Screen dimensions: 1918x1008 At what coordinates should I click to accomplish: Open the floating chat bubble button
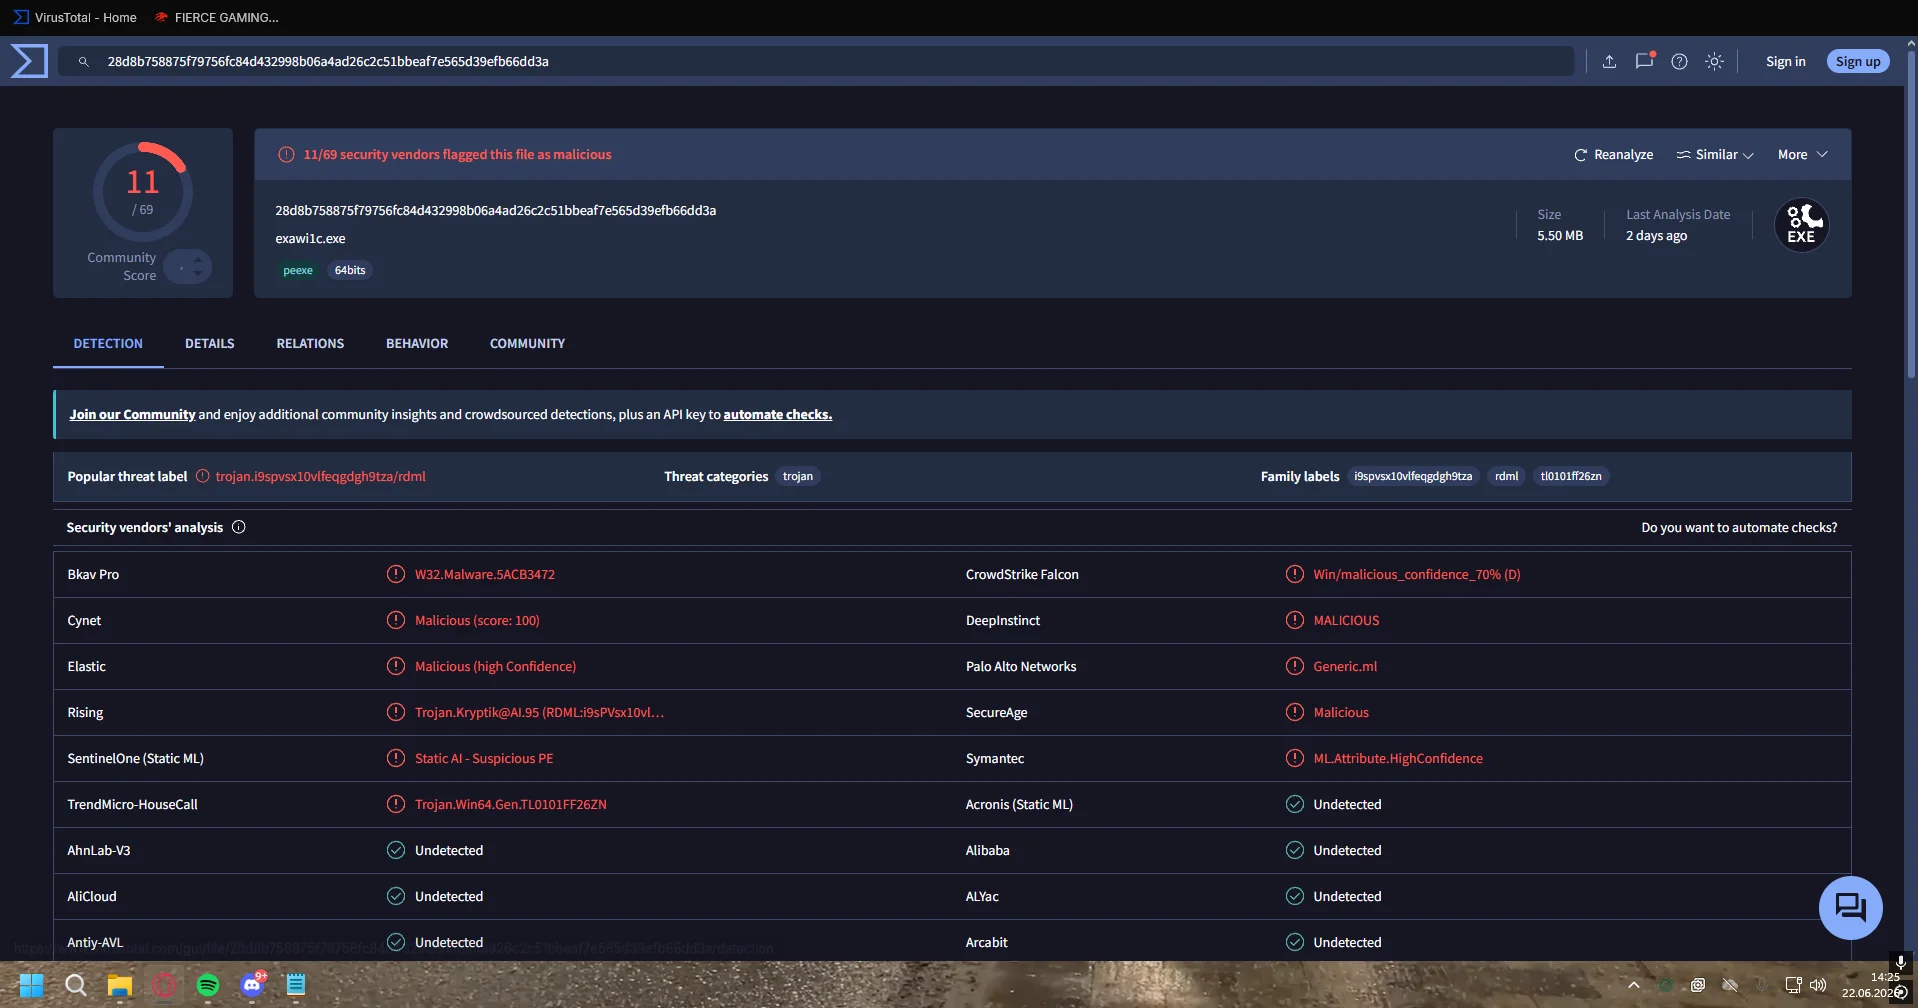[x=1850, y=908]
